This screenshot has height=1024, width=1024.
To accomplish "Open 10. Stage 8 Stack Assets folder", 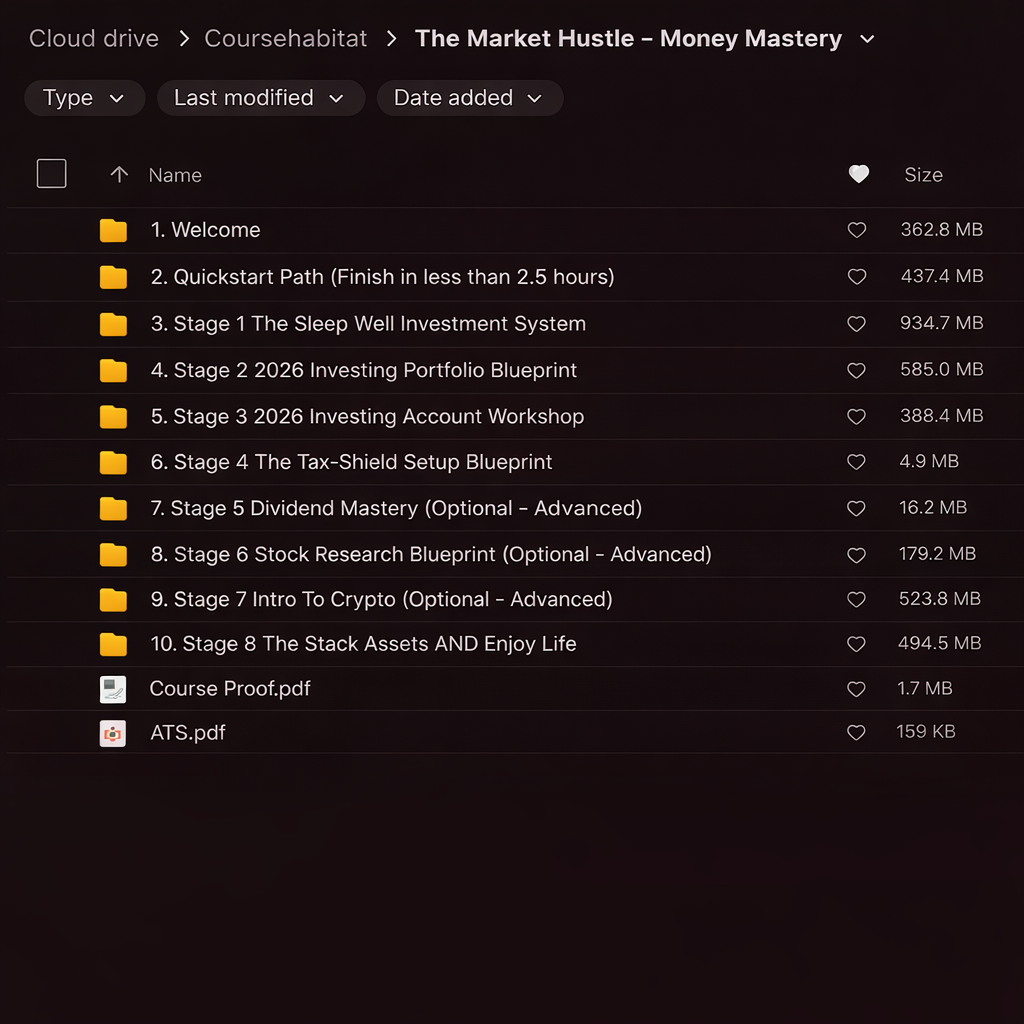I will coord(363,644).
